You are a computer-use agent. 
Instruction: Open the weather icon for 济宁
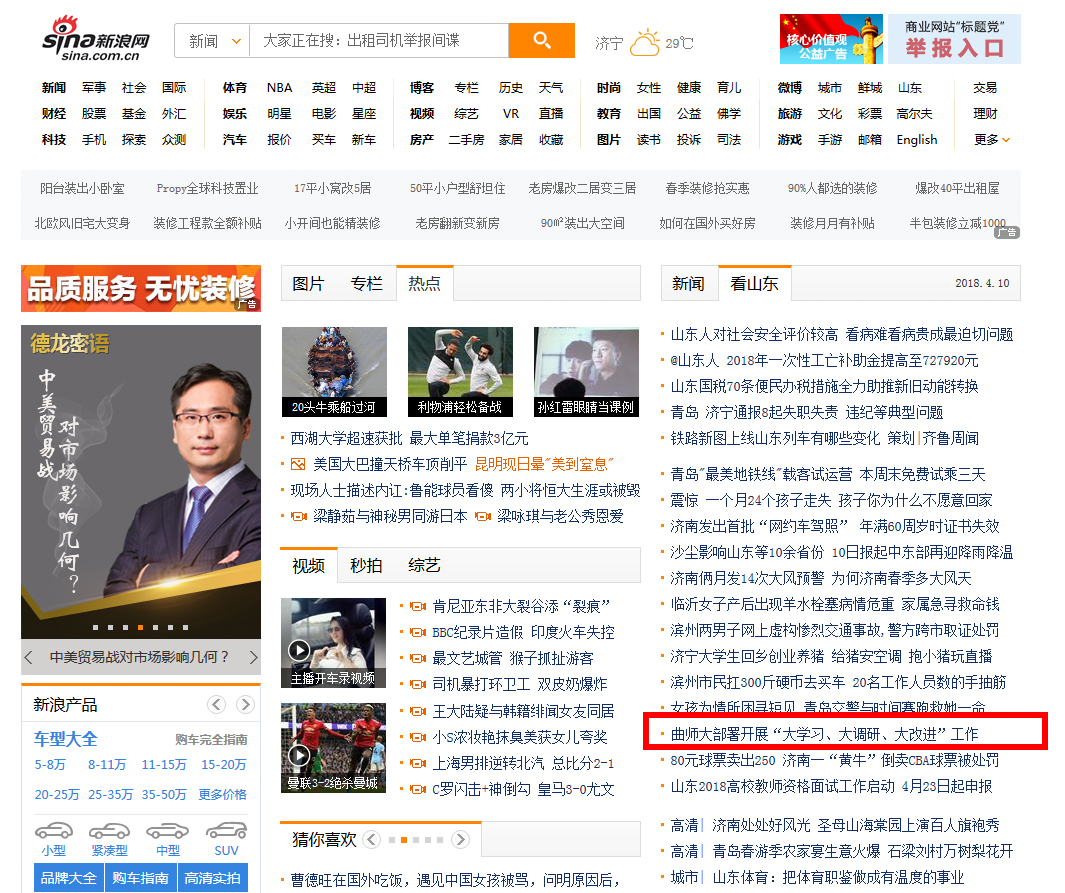click(645, 42)
